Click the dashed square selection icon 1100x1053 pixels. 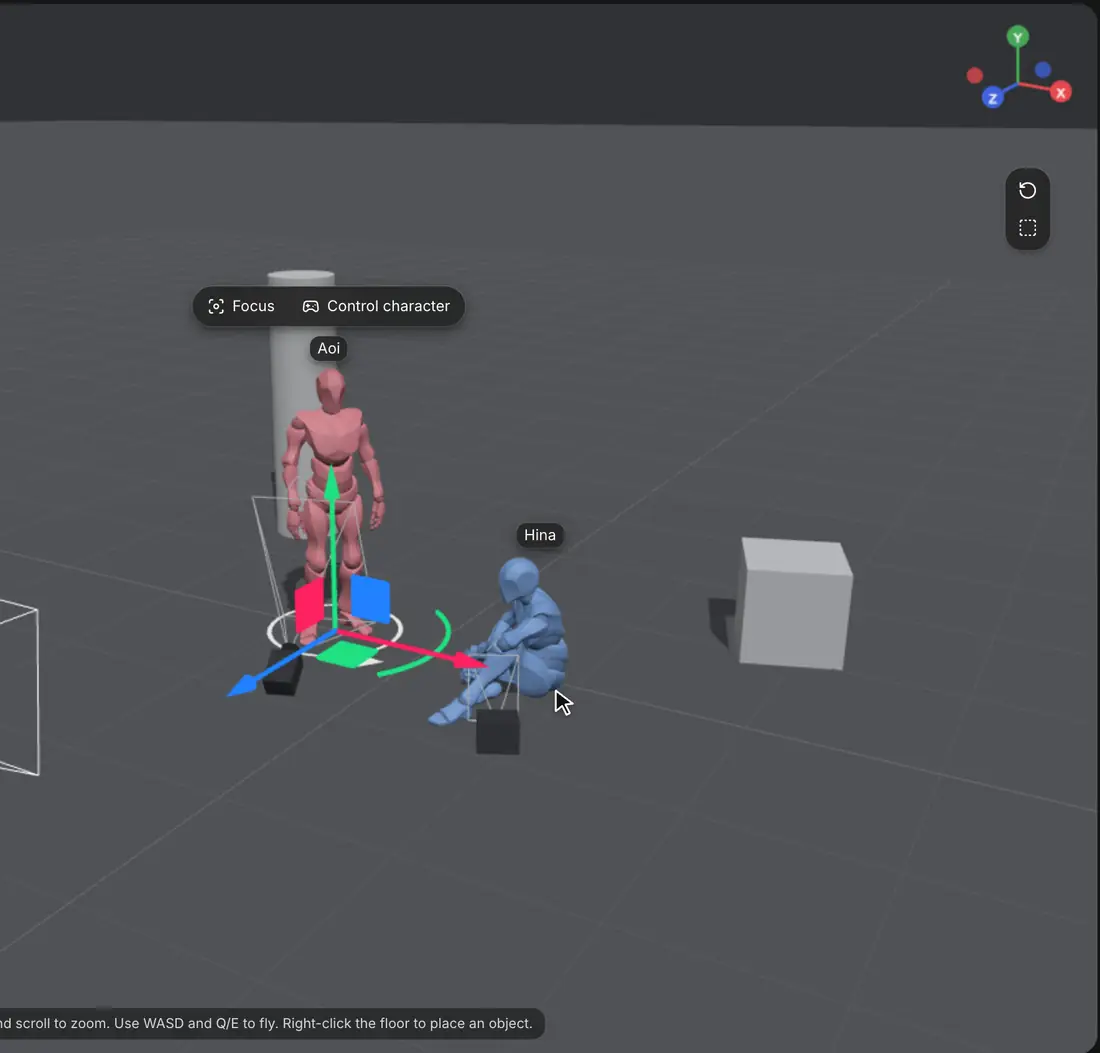coord(1027,227)
